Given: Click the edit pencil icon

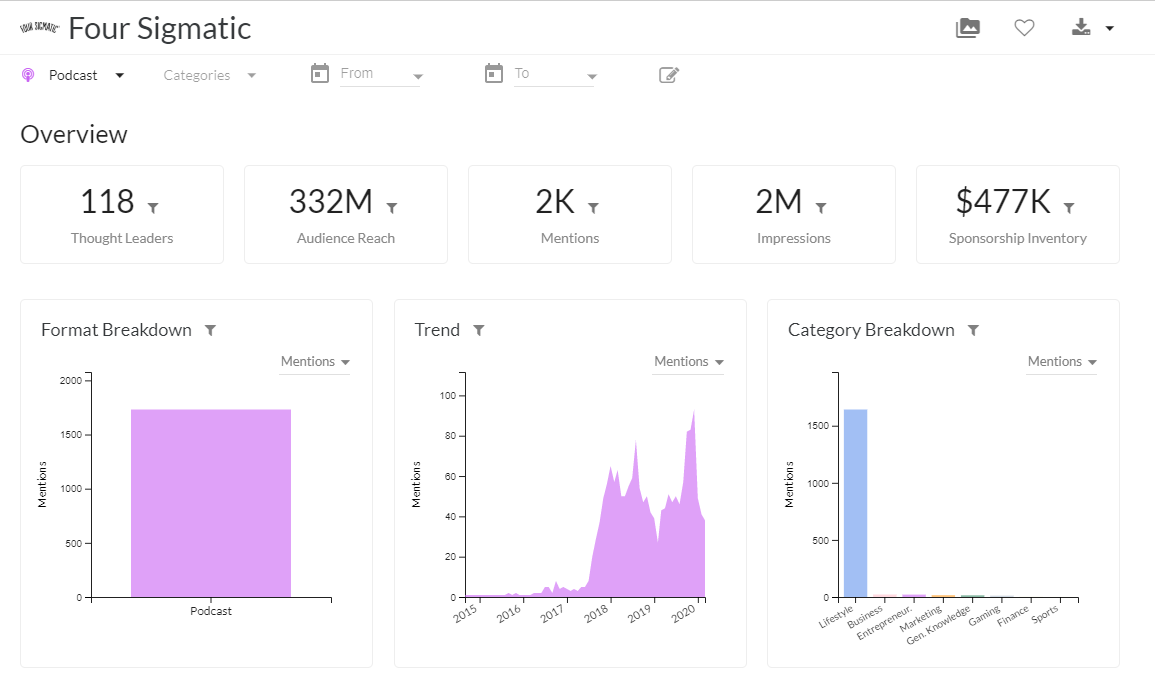Looking at the screenshot, I should (x=668, y=75).
